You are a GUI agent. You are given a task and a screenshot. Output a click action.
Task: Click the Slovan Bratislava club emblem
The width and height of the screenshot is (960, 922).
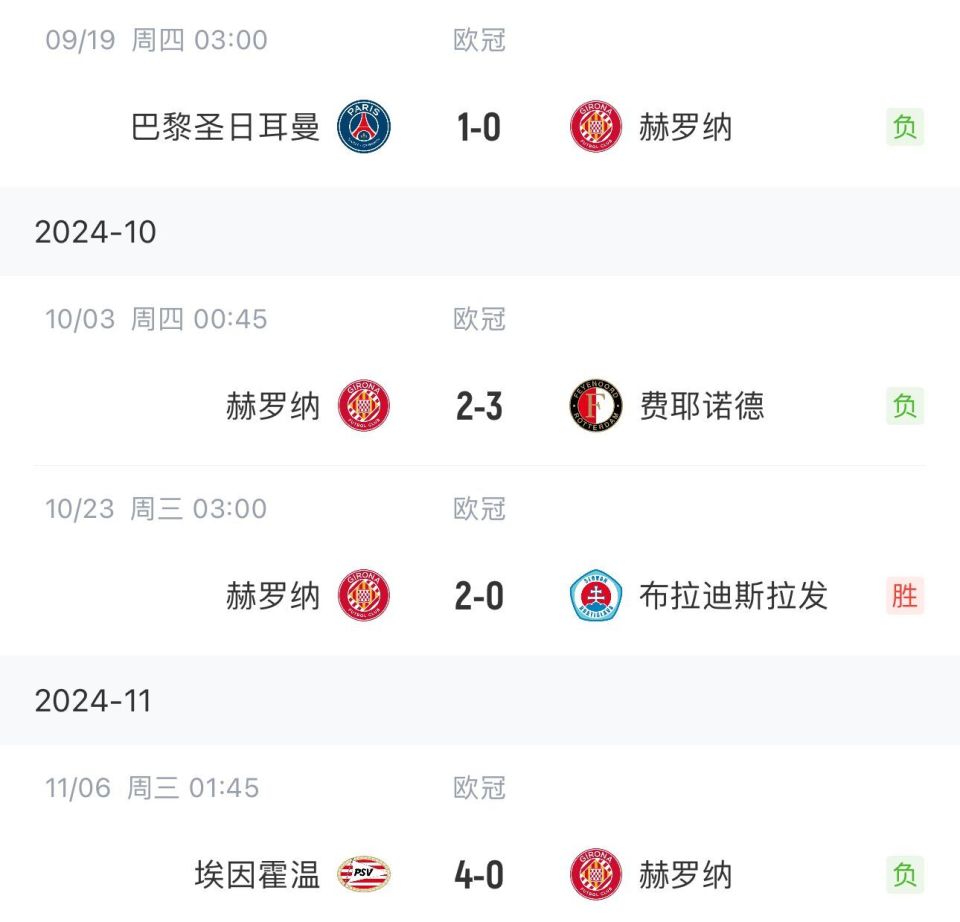coord(597,596)
